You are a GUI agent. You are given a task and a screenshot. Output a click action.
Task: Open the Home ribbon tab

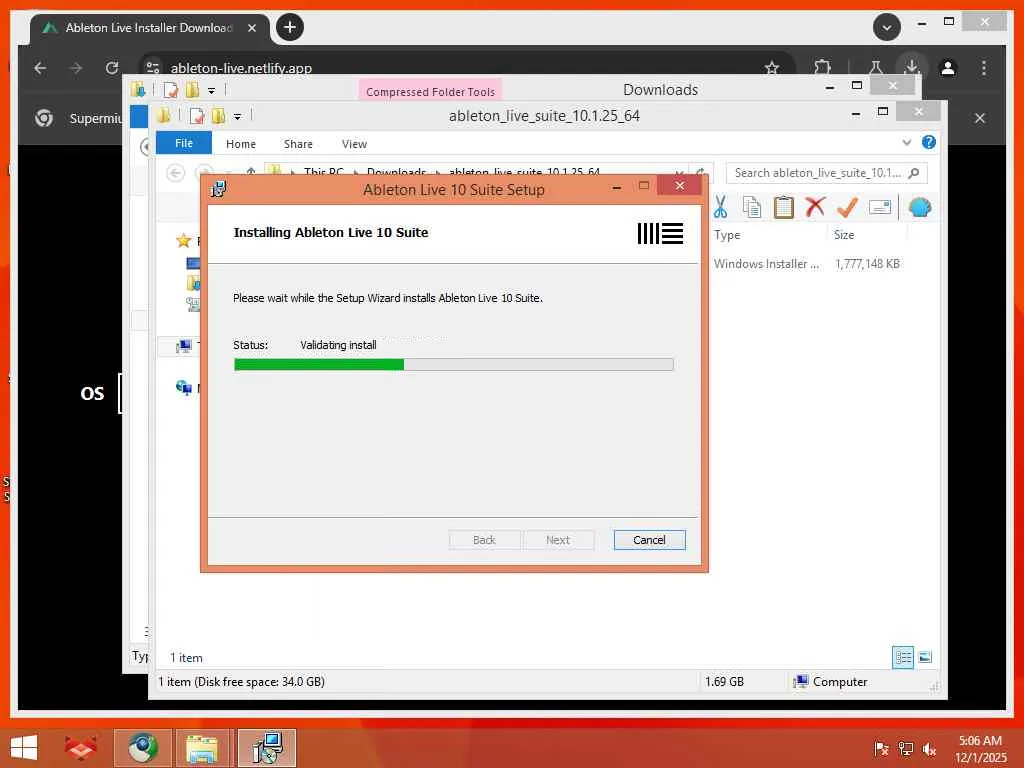[241, 144]
